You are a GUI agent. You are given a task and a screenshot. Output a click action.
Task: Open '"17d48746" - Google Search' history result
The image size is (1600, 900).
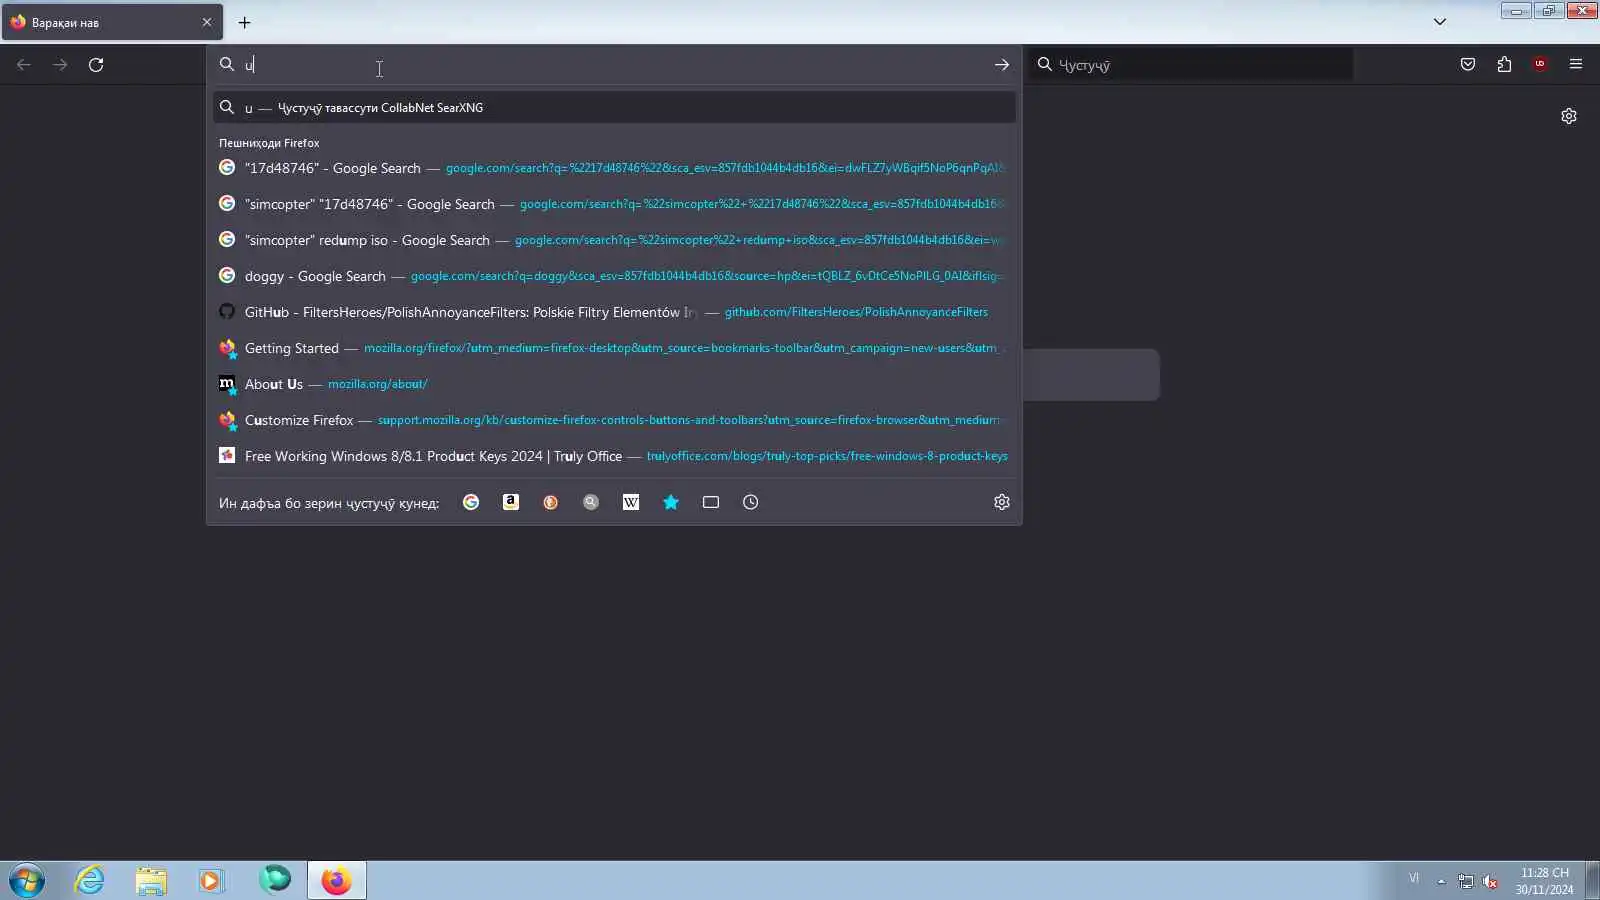point(614,168)
